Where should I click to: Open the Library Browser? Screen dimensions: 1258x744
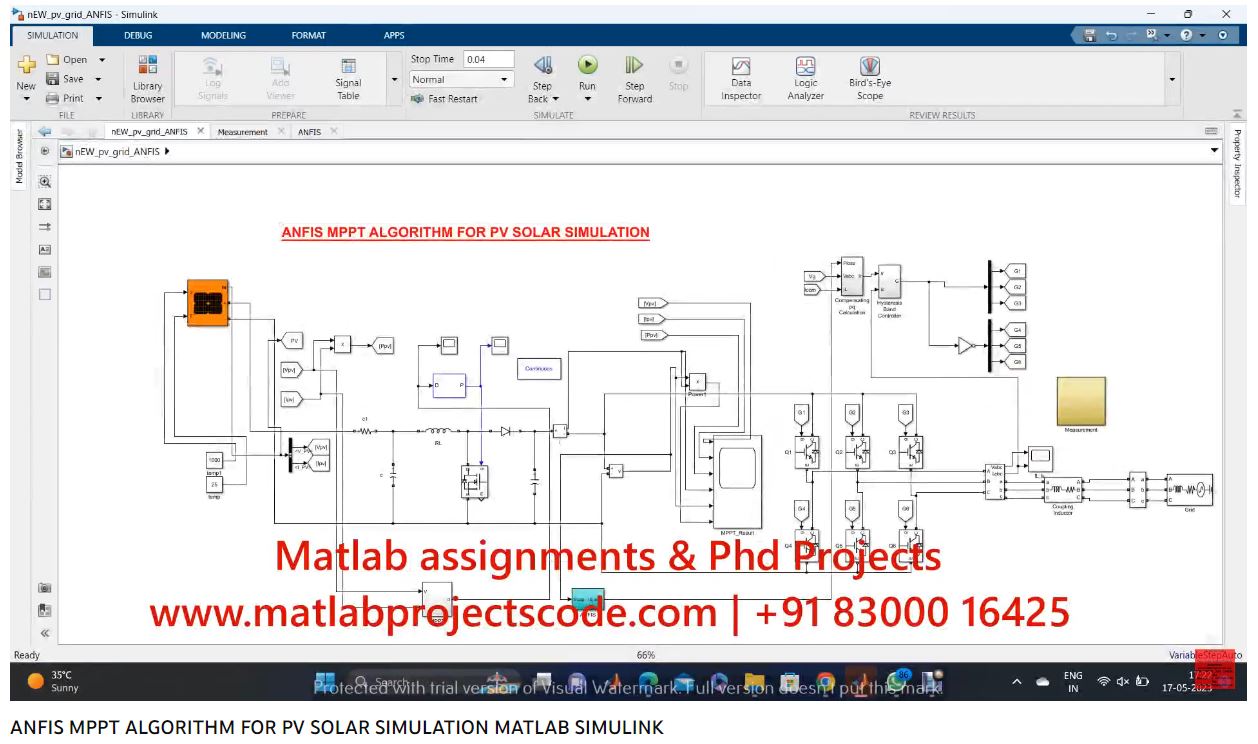tap(147, 78)
